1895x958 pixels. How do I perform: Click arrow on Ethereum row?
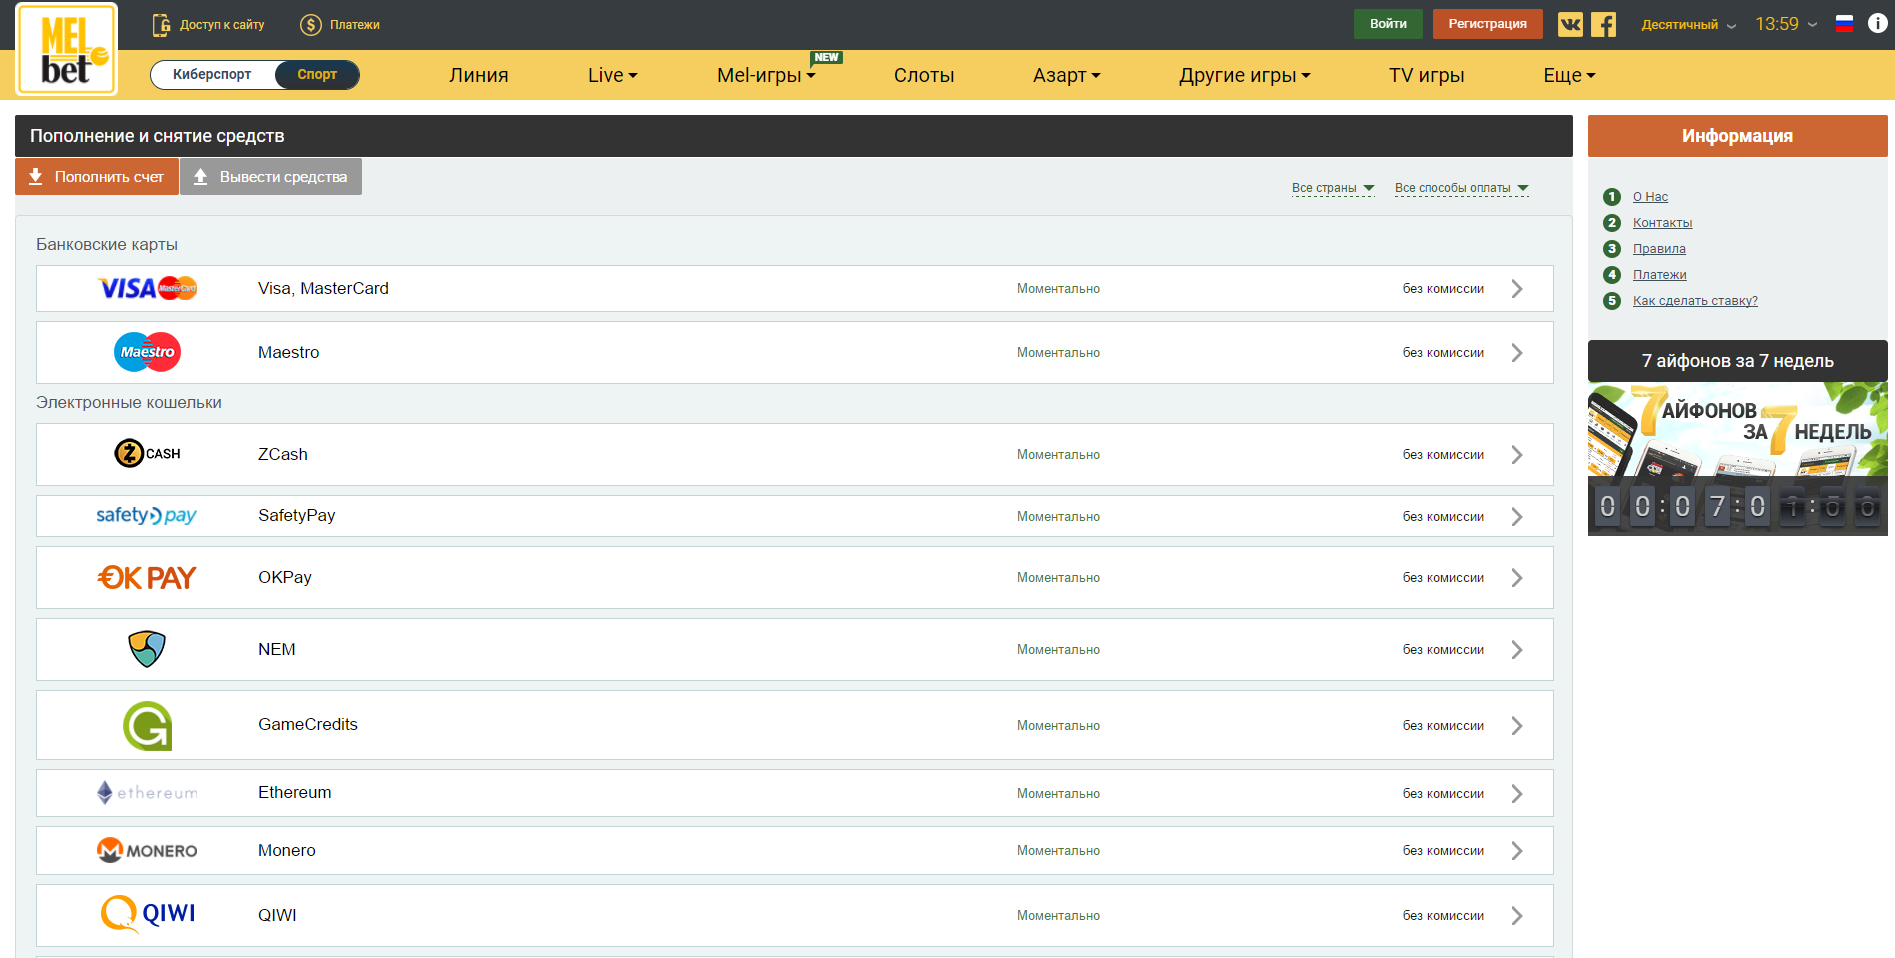pos(1517,794)
